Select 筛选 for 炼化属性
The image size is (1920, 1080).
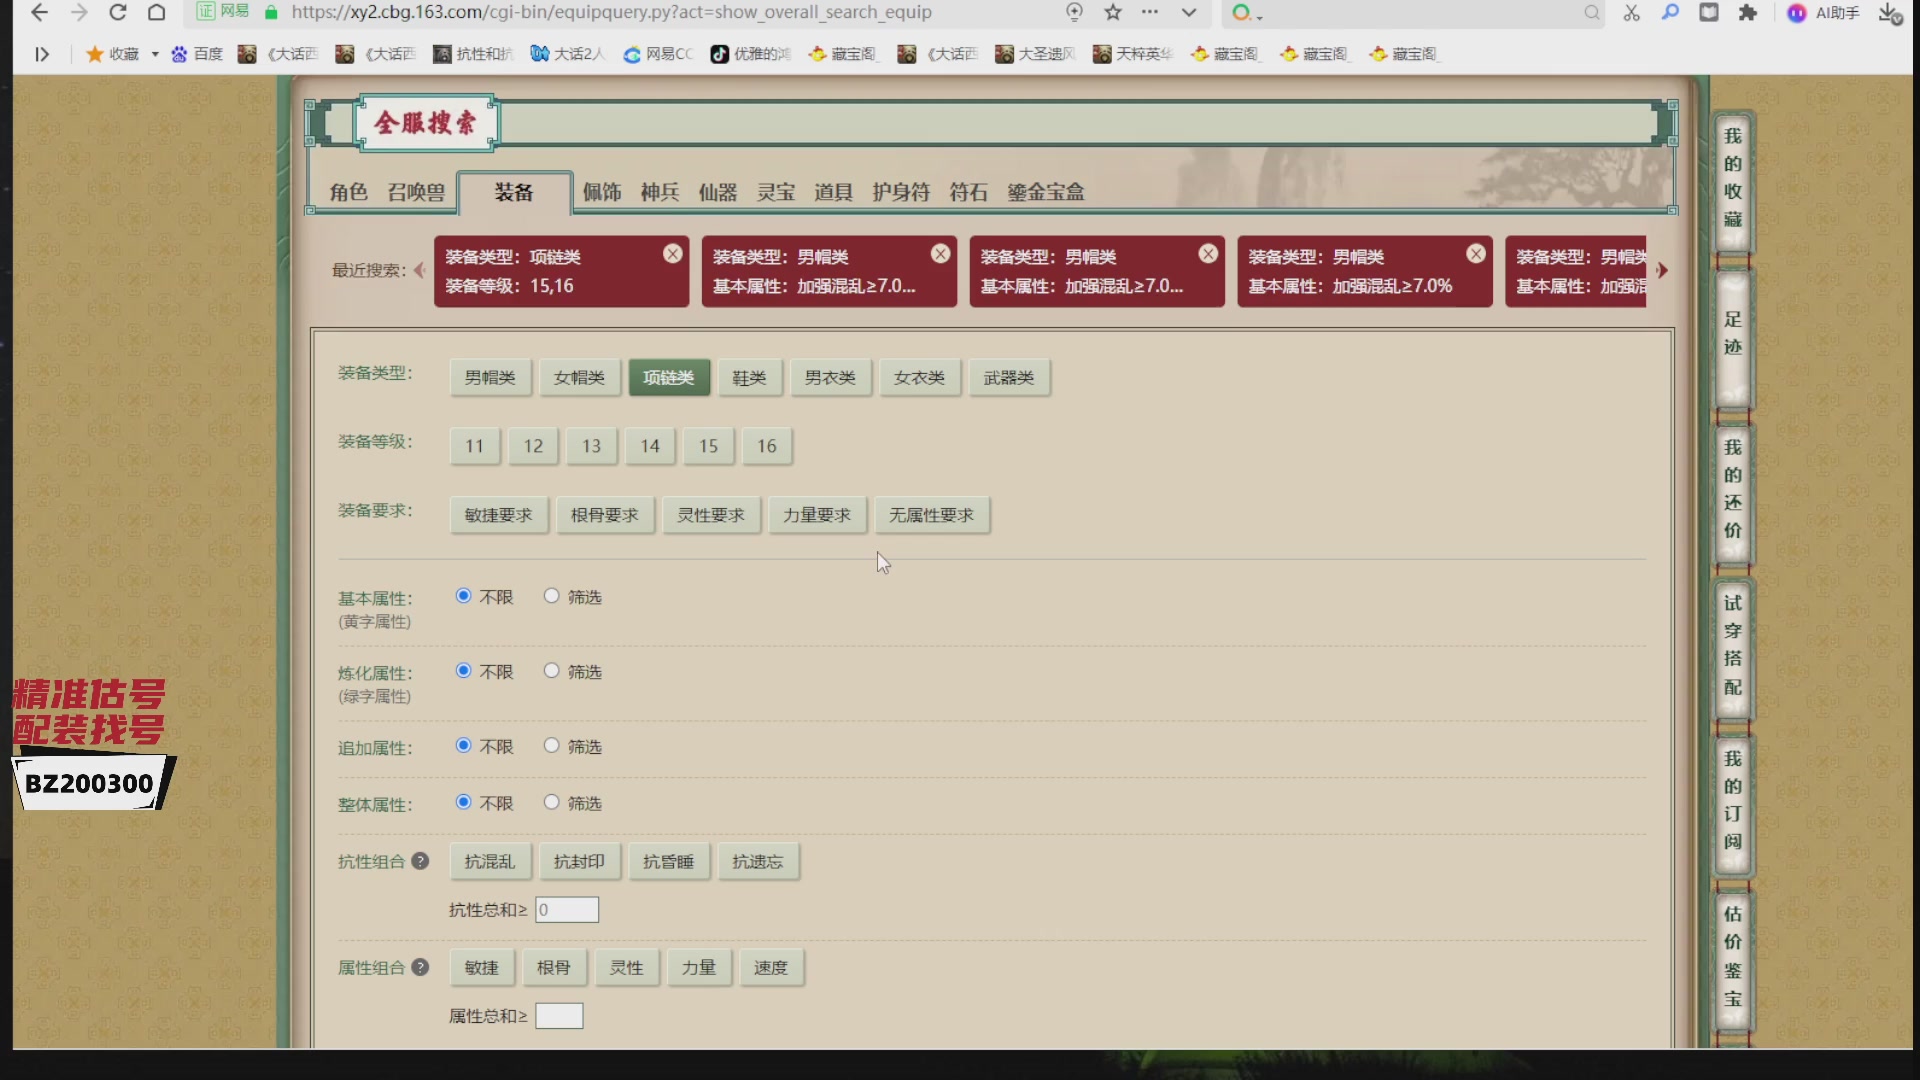551,671
